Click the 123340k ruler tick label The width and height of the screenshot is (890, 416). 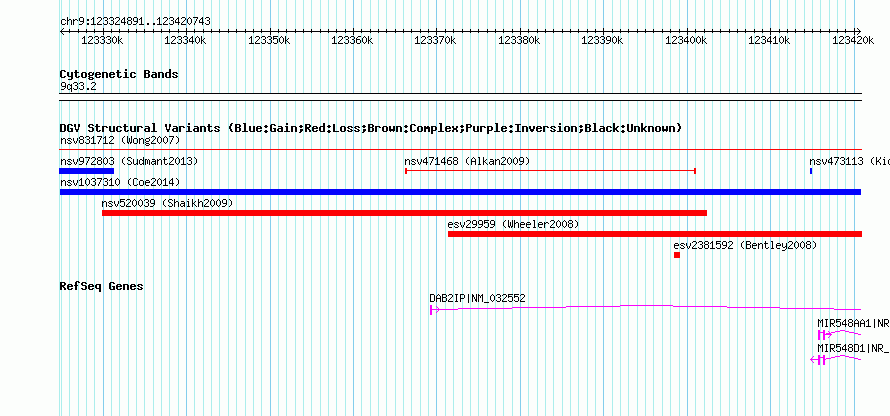pyautogui.click(x=184, y=41)
